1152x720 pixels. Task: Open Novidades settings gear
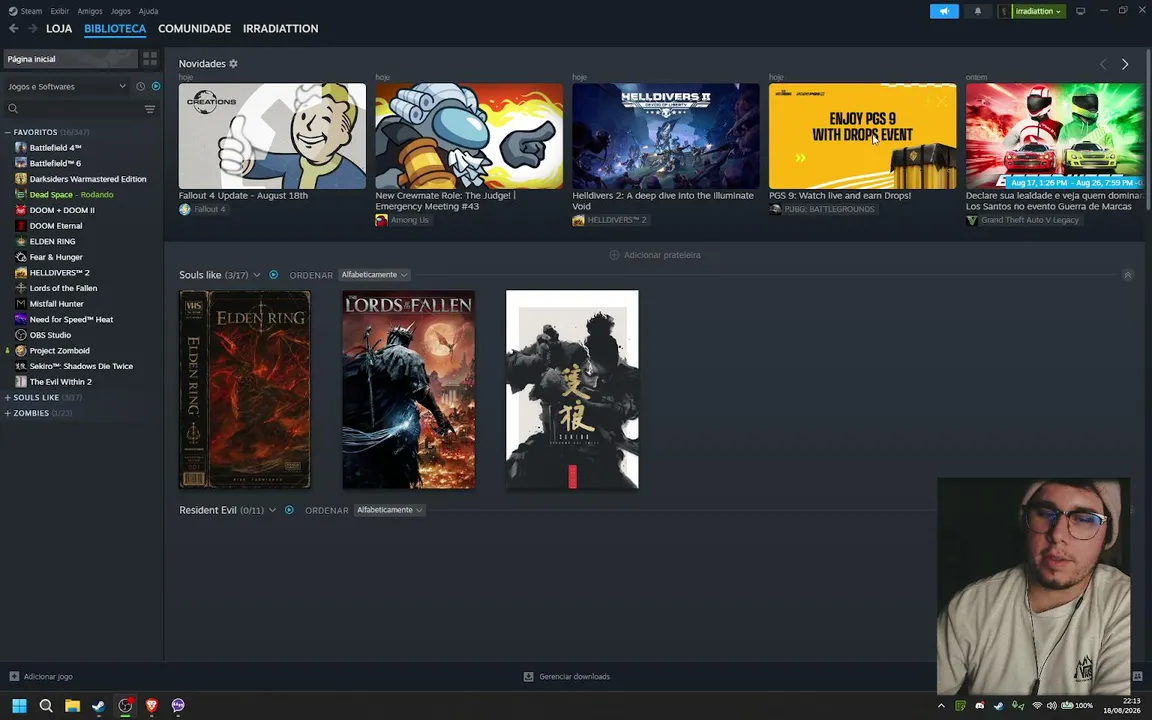click(234, 64)
